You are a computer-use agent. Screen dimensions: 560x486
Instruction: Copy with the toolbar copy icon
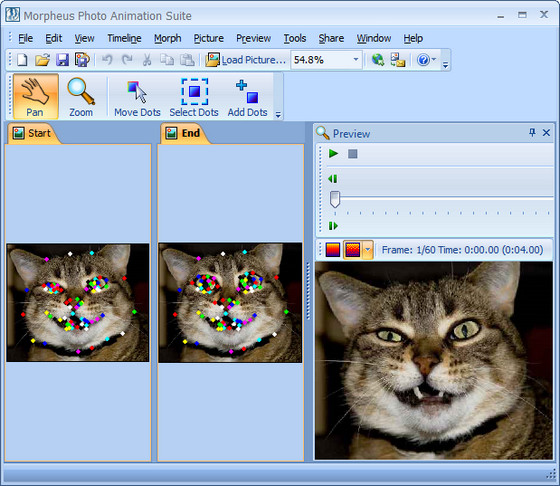tap(167, 60)
